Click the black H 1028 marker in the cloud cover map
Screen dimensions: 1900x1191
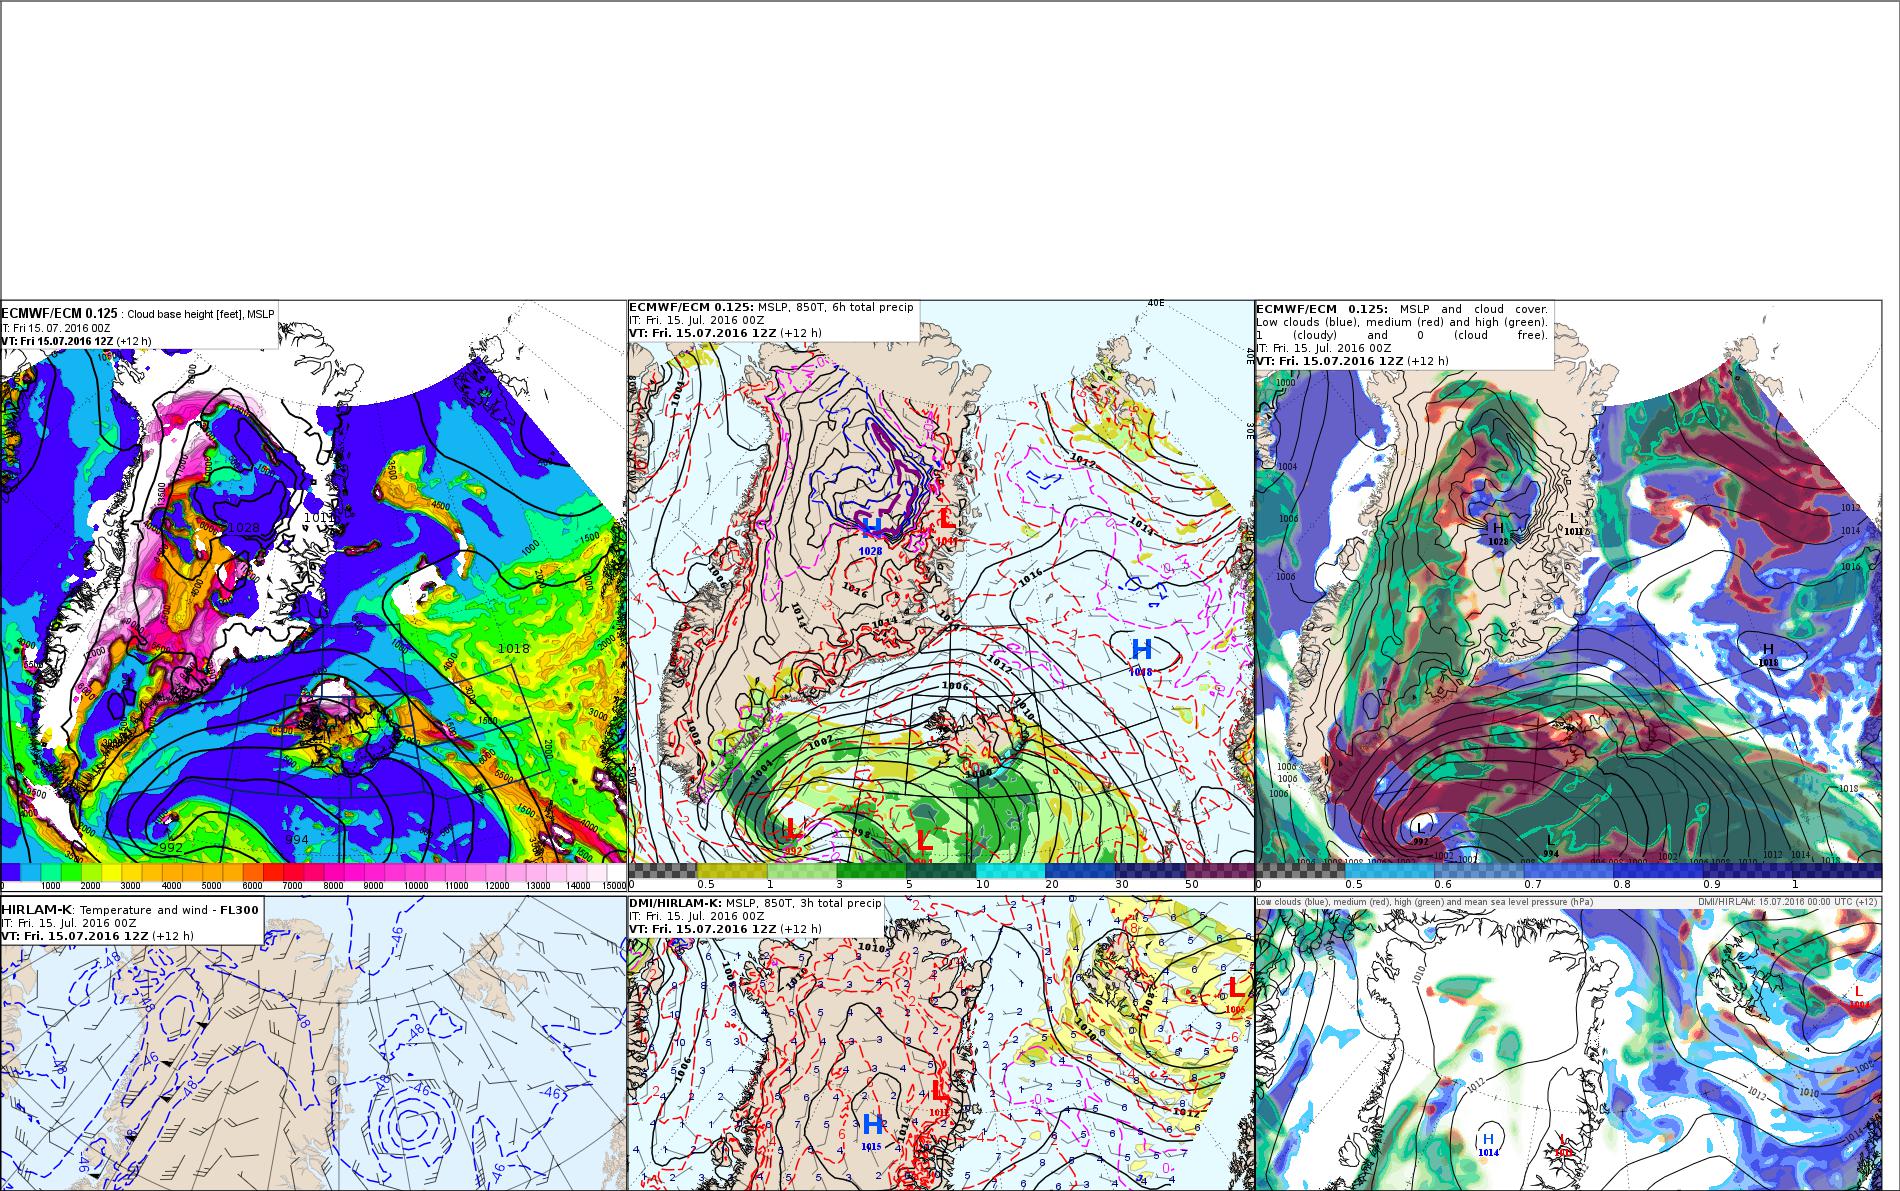pos(1498,533)
